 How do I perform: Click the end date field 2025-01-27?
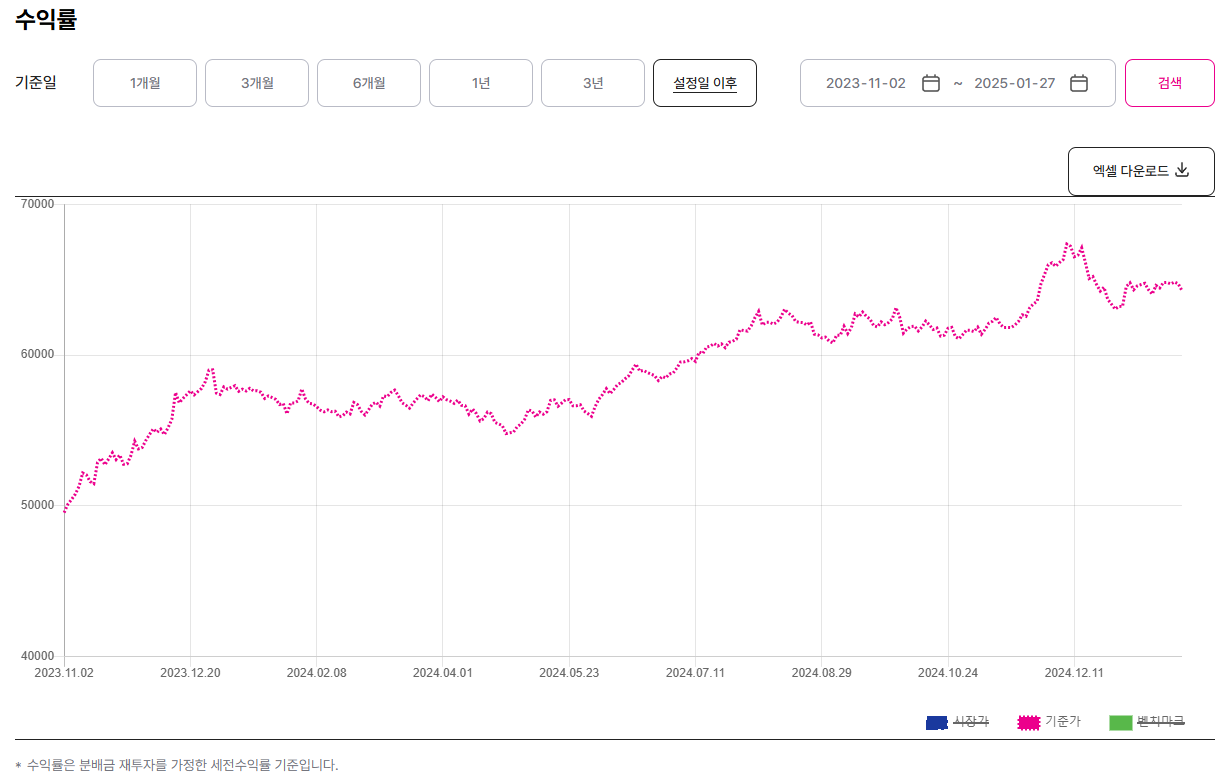click(1014, 83)
